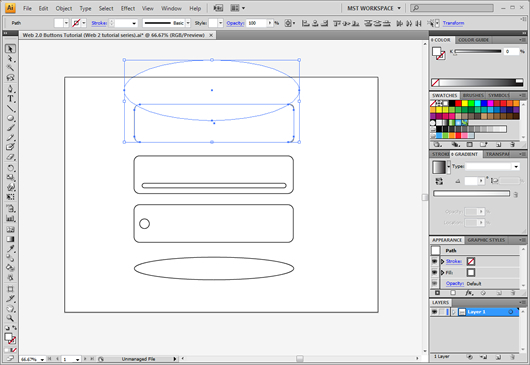Toggle Layer 1 visibility eye
530x365 pixels.
point(434,312)
